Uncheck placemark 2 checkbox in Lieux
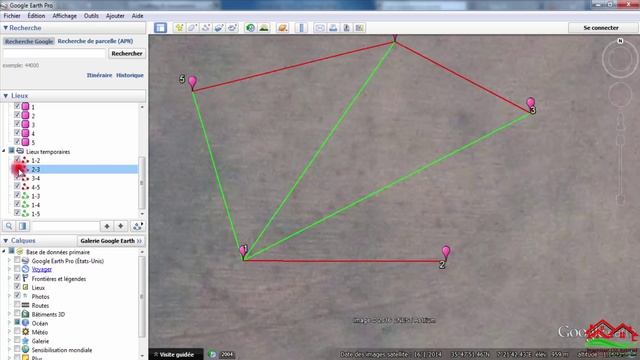This screenshot has width=640, height=360. pyautogui.click(x=17, y=115)
